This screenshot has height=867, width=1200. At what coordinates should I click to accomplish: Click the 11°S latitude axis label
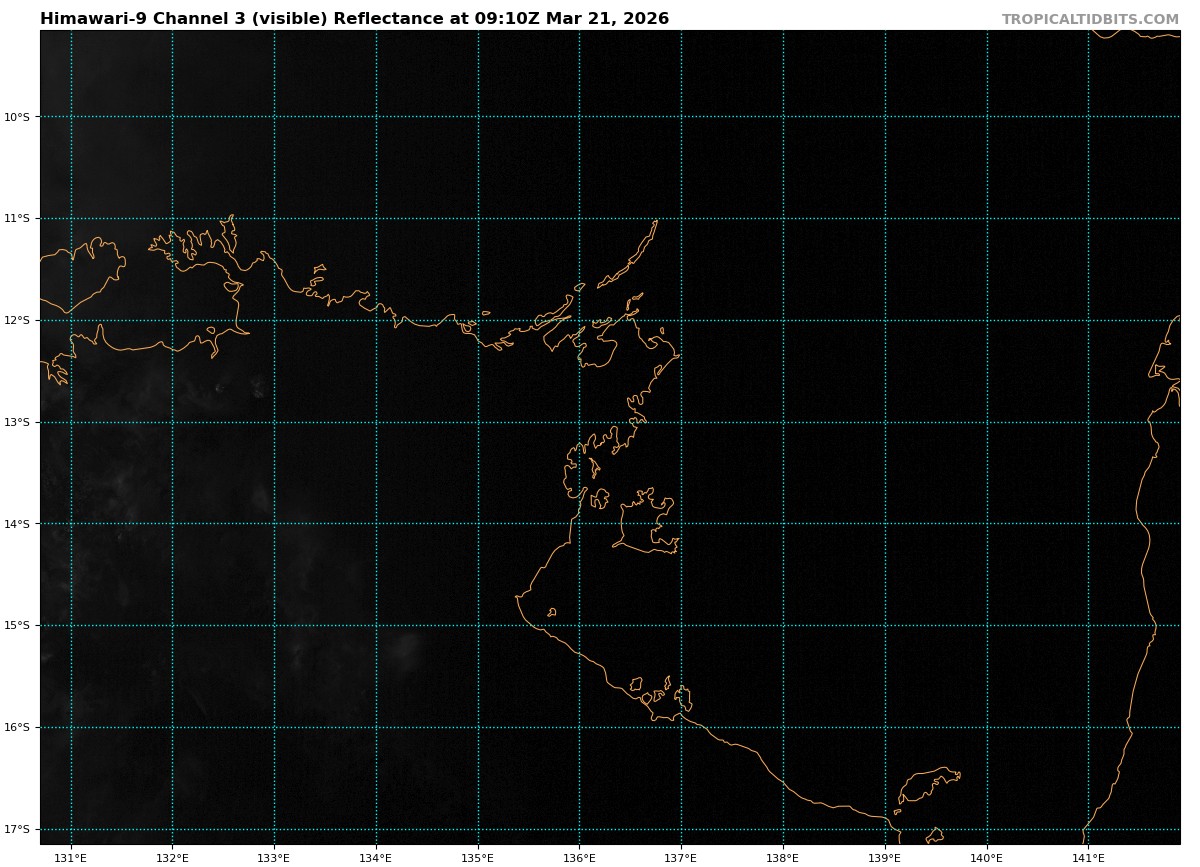click(17, 219)
